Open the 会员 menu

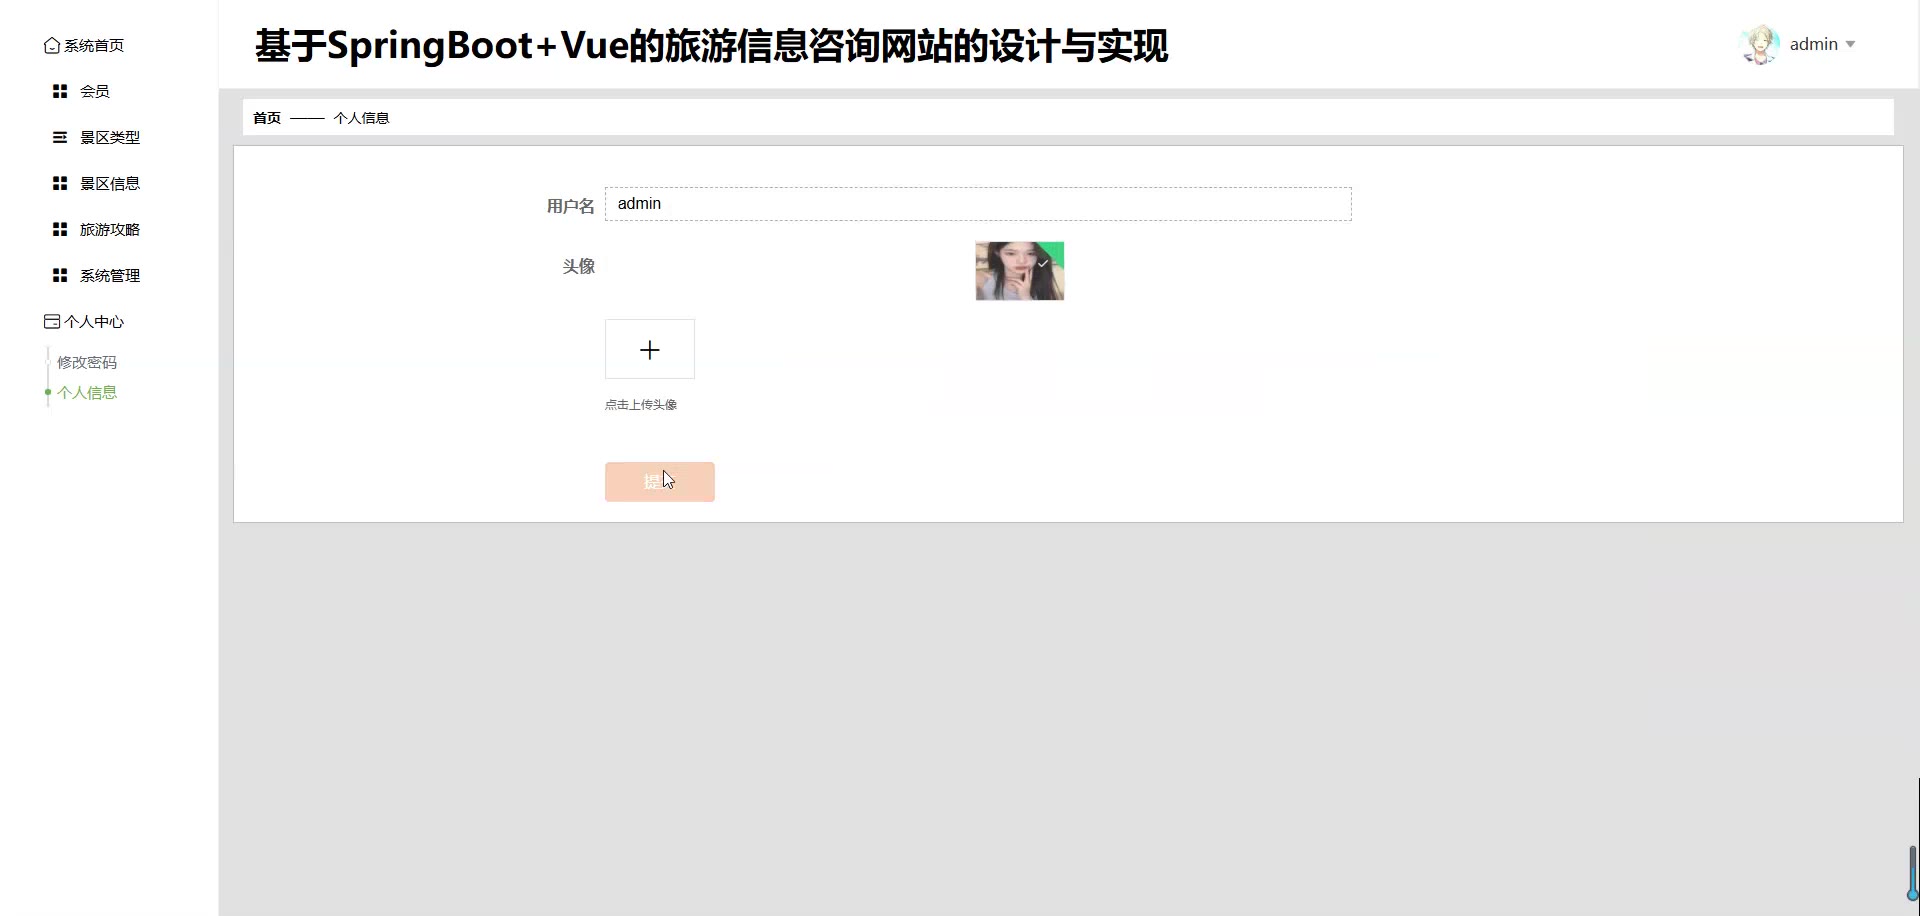[x=95, y=91]
